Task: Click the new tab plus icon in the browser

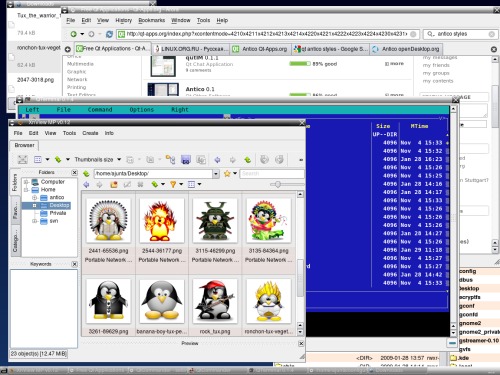Action: pyautogui.click(x=68, y=49)
